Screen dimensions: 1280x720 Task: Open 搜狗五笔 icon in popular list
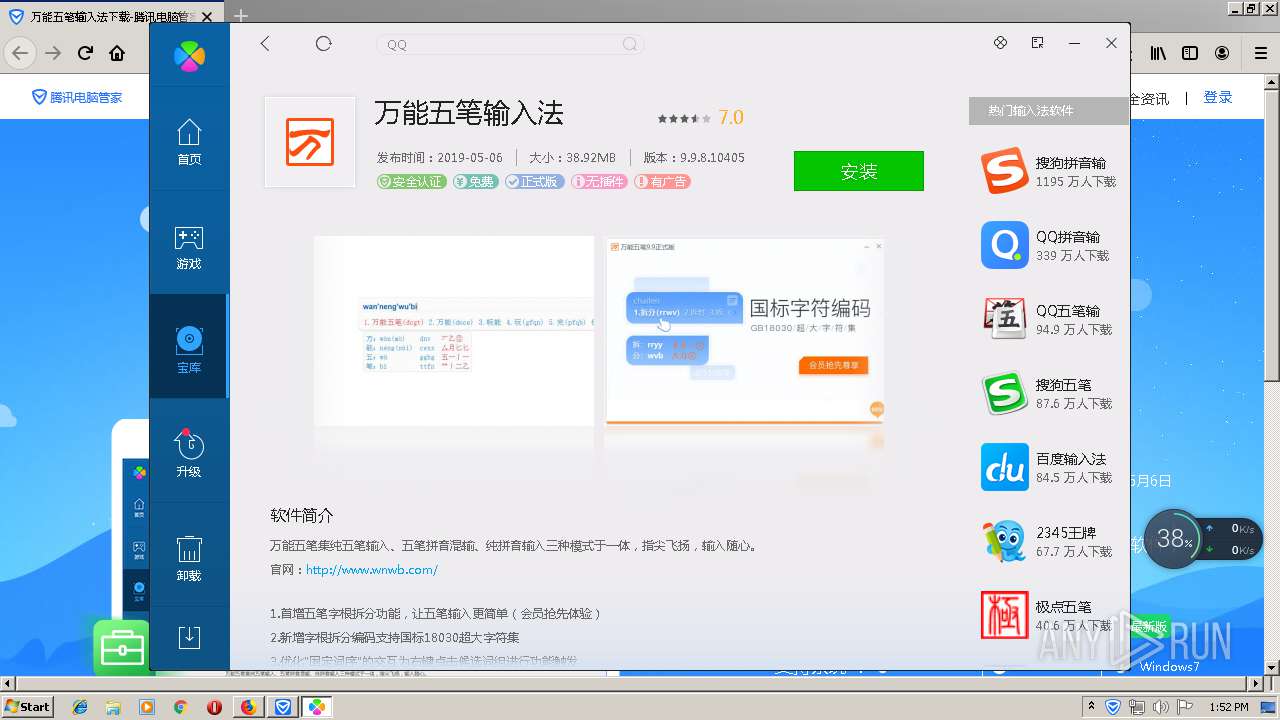(1004, 393)
